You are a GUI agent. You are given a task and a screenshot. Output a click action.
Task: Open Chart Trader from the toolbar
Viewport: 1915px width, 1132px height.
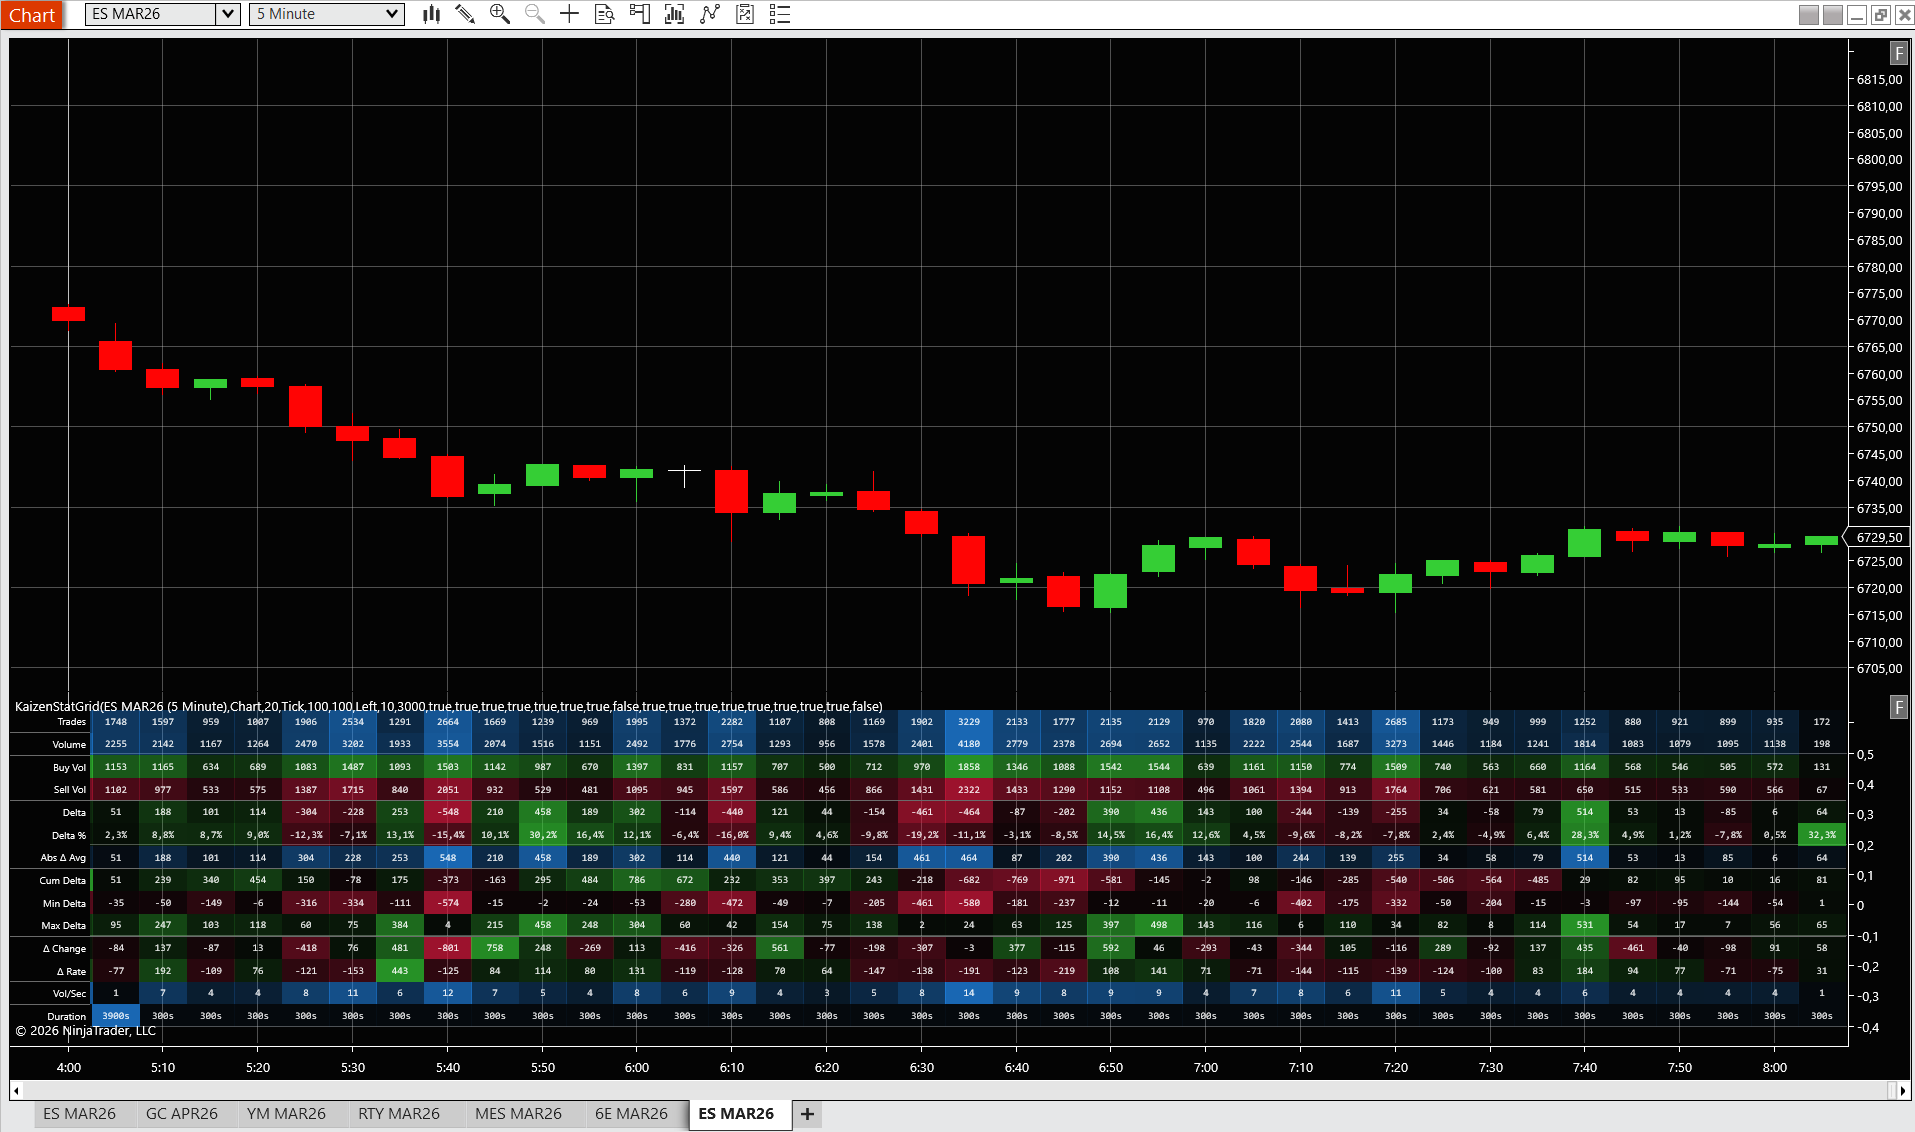tap(639, 14)
